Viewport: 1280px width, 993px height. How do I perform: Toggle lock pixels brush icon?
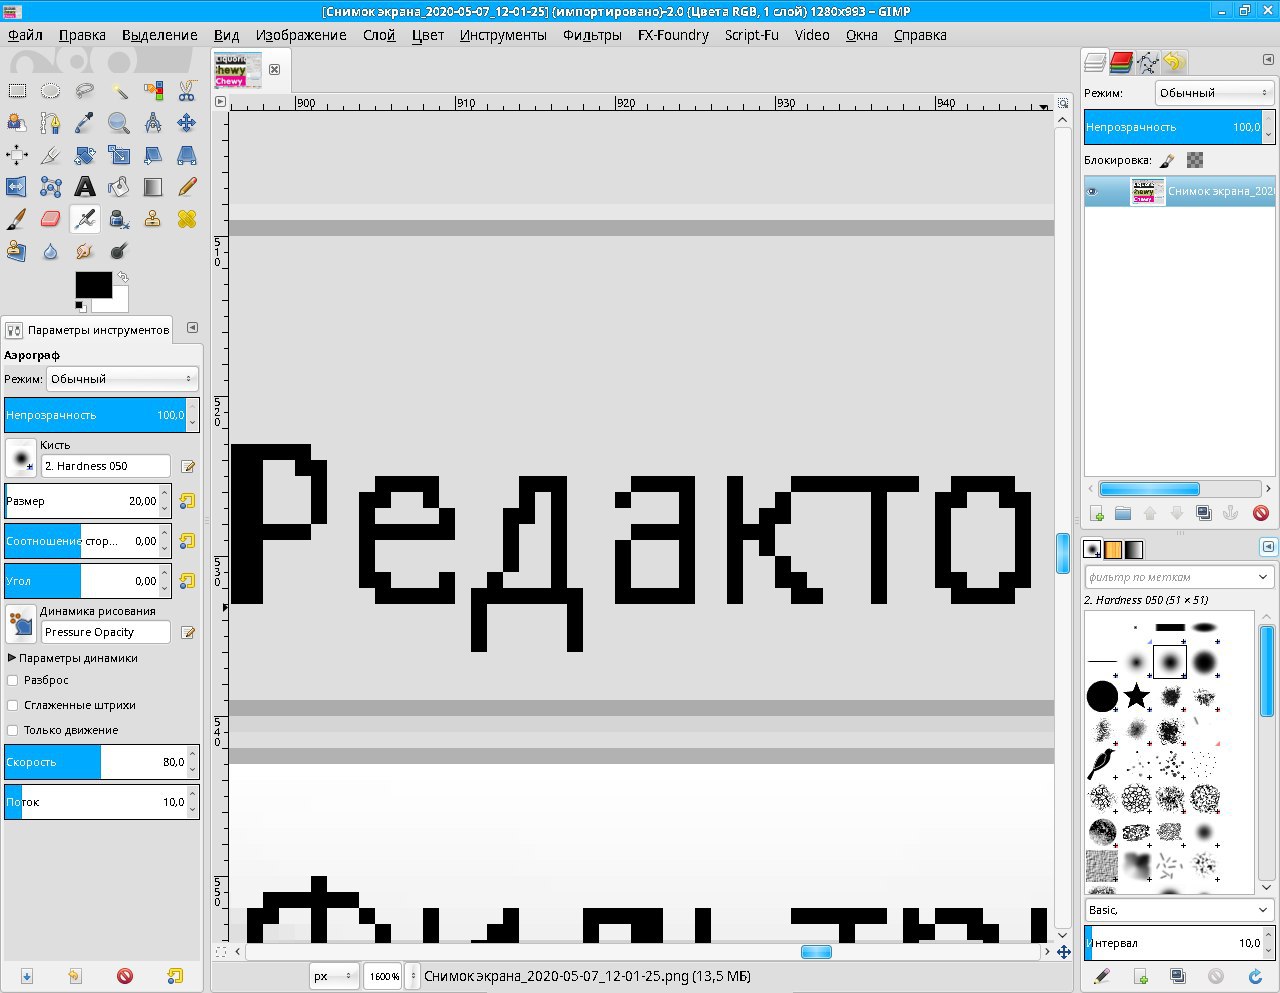[1168, 160]
